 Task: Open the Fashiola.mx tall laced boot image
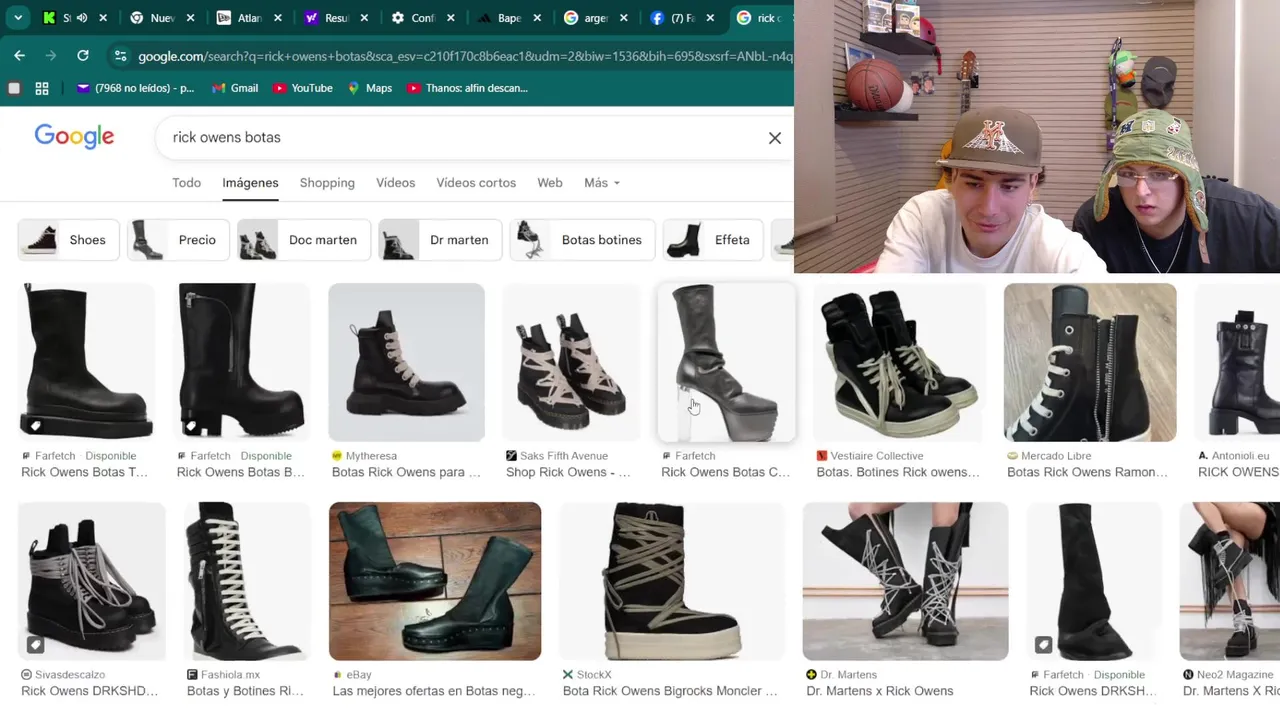[247, 581]
